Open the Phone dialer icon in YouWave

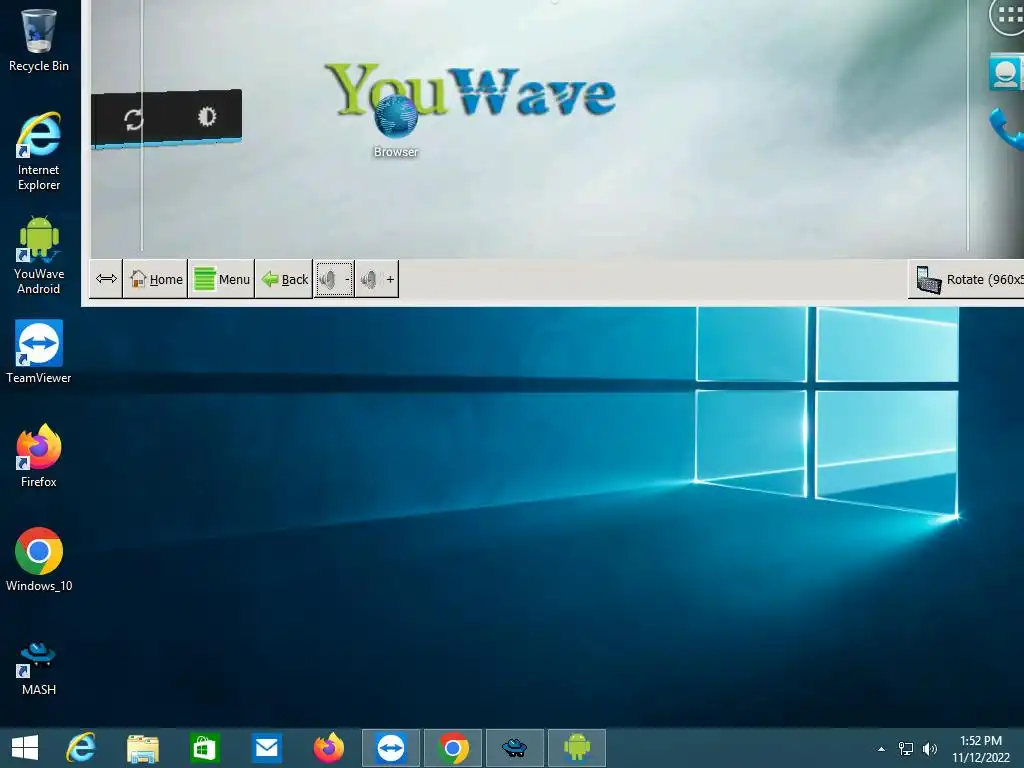pos(1006,129)
